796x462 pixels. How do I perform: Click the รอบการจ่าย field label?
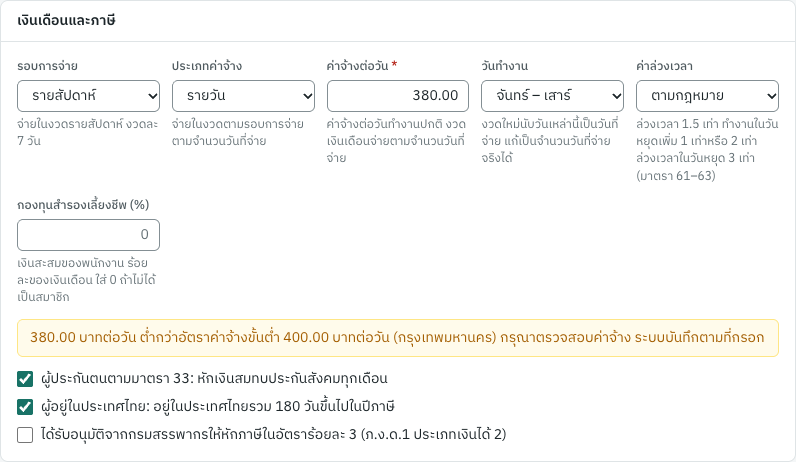click(x=47, y=66)
